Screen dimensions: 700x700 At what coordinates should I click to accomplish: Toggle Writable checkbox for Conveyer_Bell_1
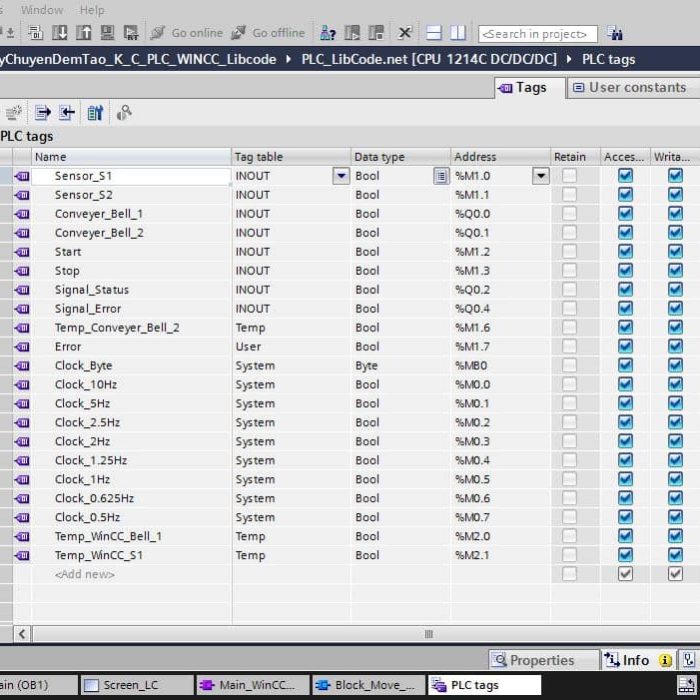[x=675, y=213]
